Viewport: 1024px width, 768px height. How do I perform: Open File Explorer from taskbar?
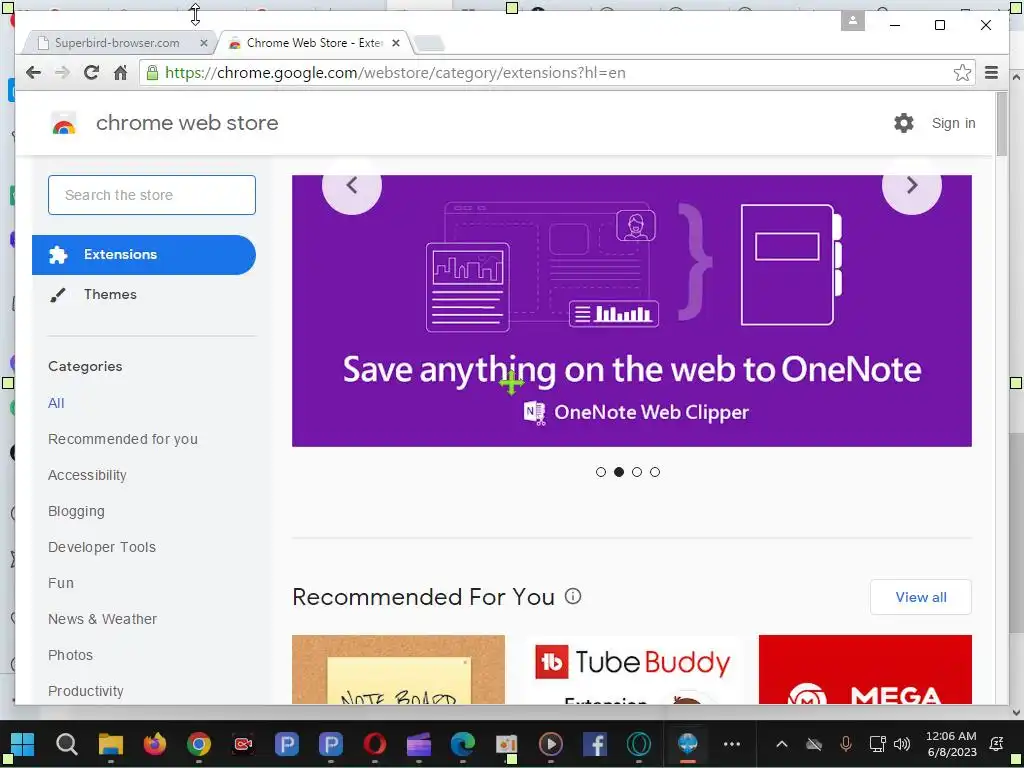pos(110,744)
